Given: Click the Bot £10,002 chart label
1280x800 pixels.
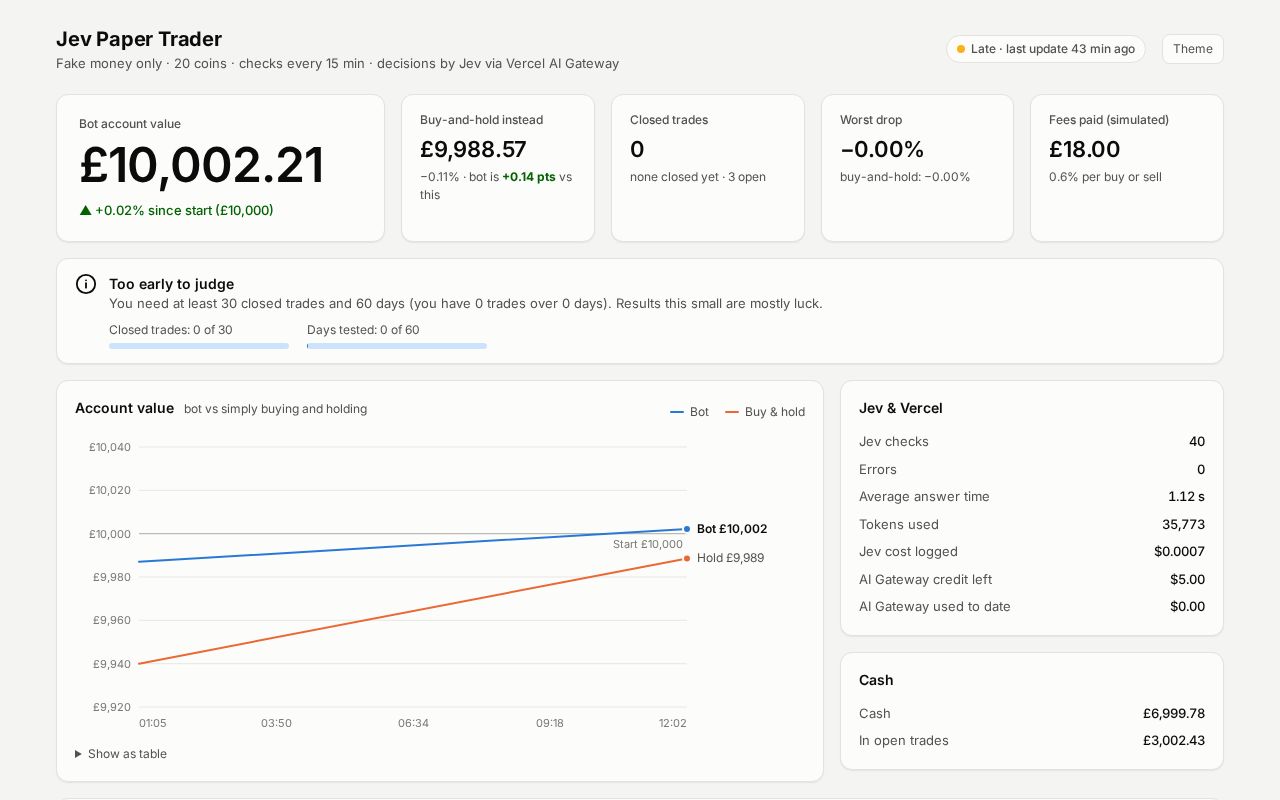Looking at the screenshot, I should (732, 529).
